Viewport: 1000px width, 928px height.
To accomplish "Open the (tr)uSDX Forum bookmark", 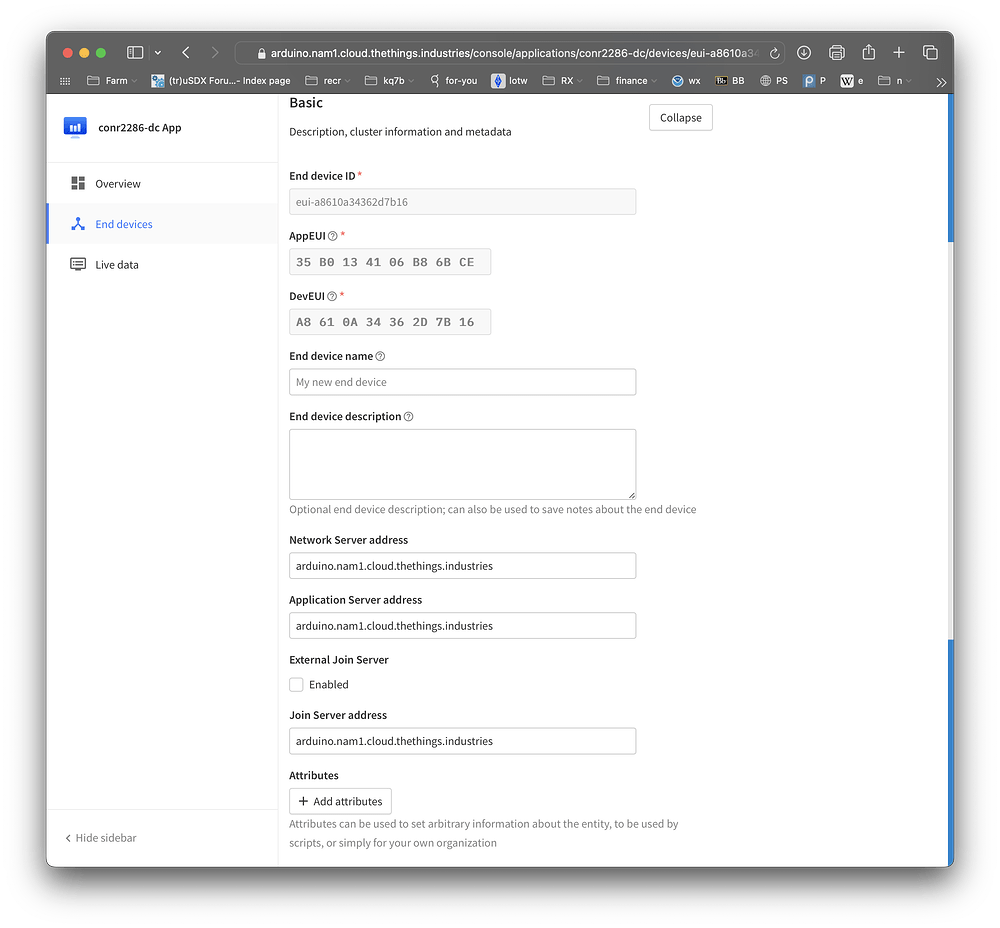I will click(x=221, y=81).
